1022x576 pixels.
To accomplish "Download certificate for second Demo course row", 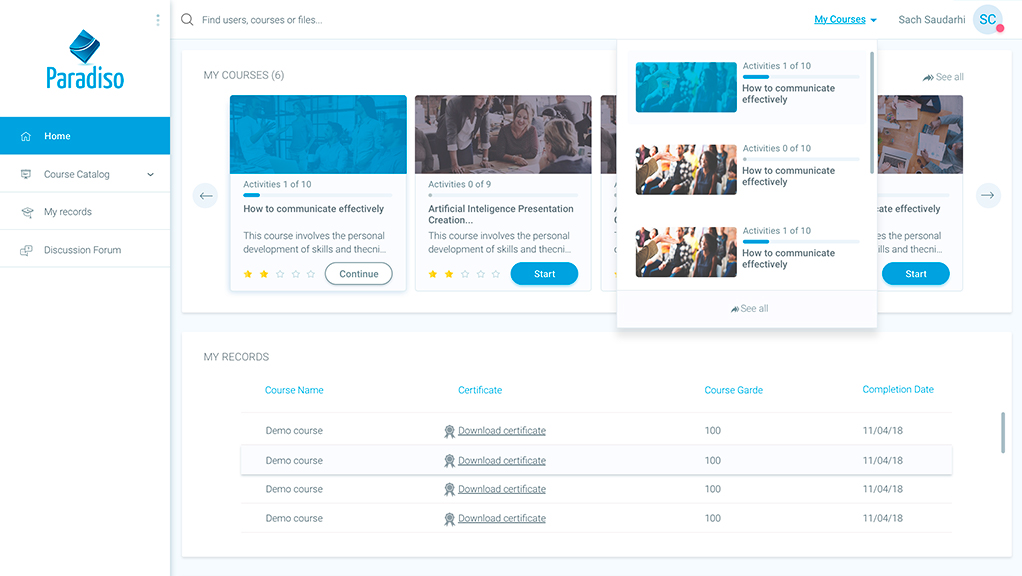I will (x=501, y=461).
